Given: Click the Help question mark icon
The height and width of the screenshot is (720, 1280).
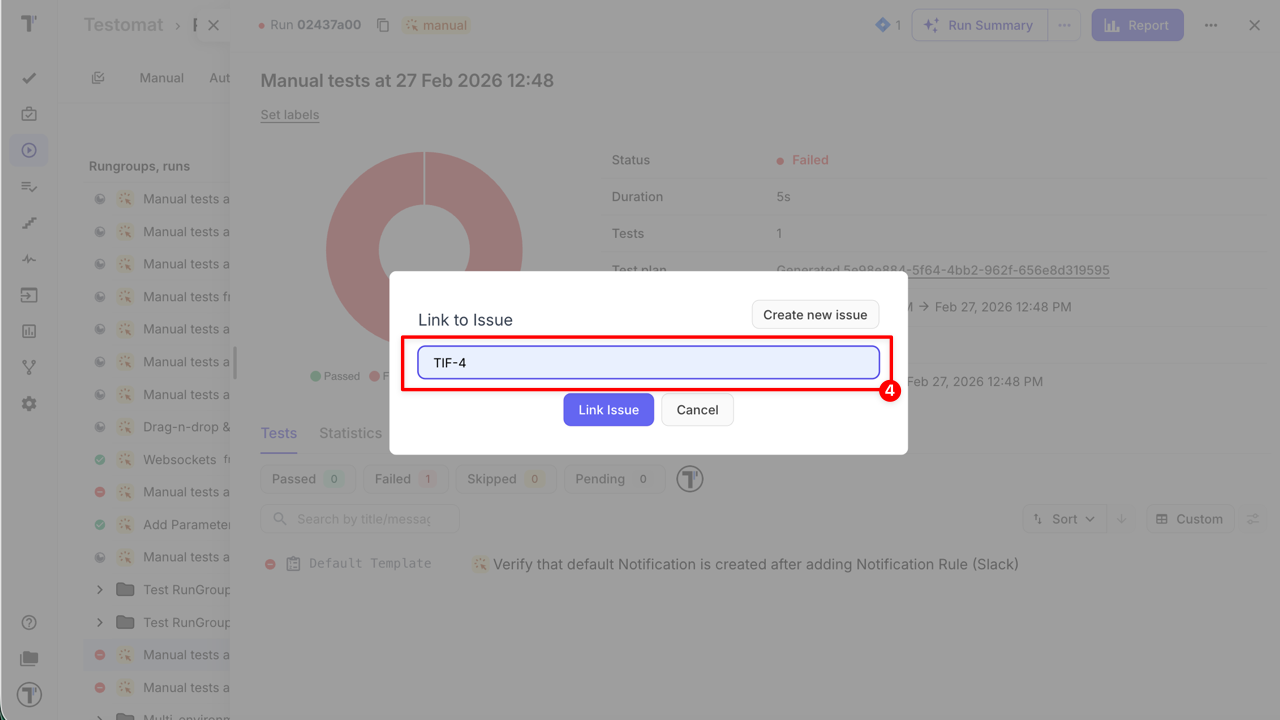Looking at the screenshot, I should pos(28,622).
